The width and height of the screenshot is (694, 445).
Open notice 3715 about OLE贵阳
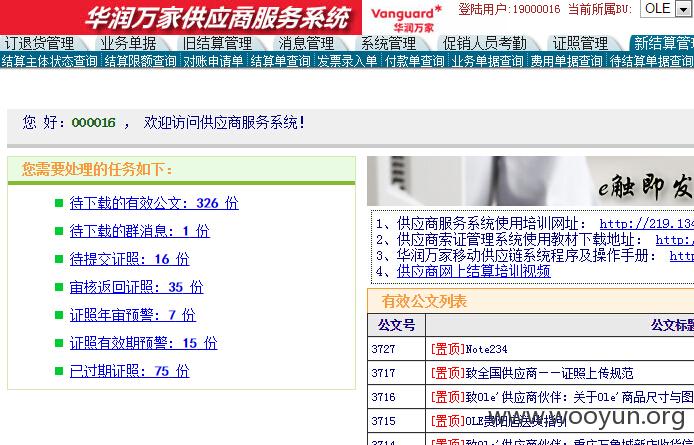click(x=498, y=421)
